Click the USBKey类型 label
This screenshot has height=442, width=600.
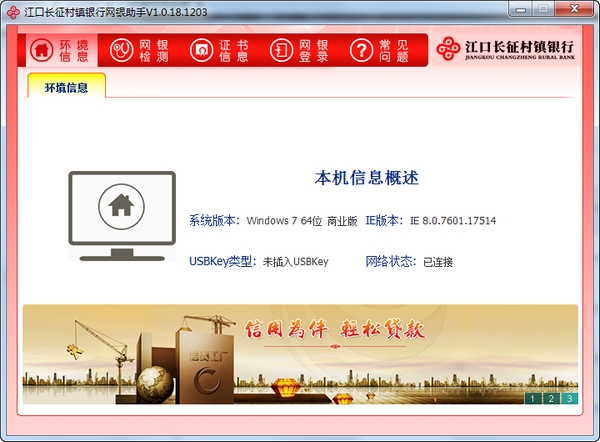tap(223, 261)
